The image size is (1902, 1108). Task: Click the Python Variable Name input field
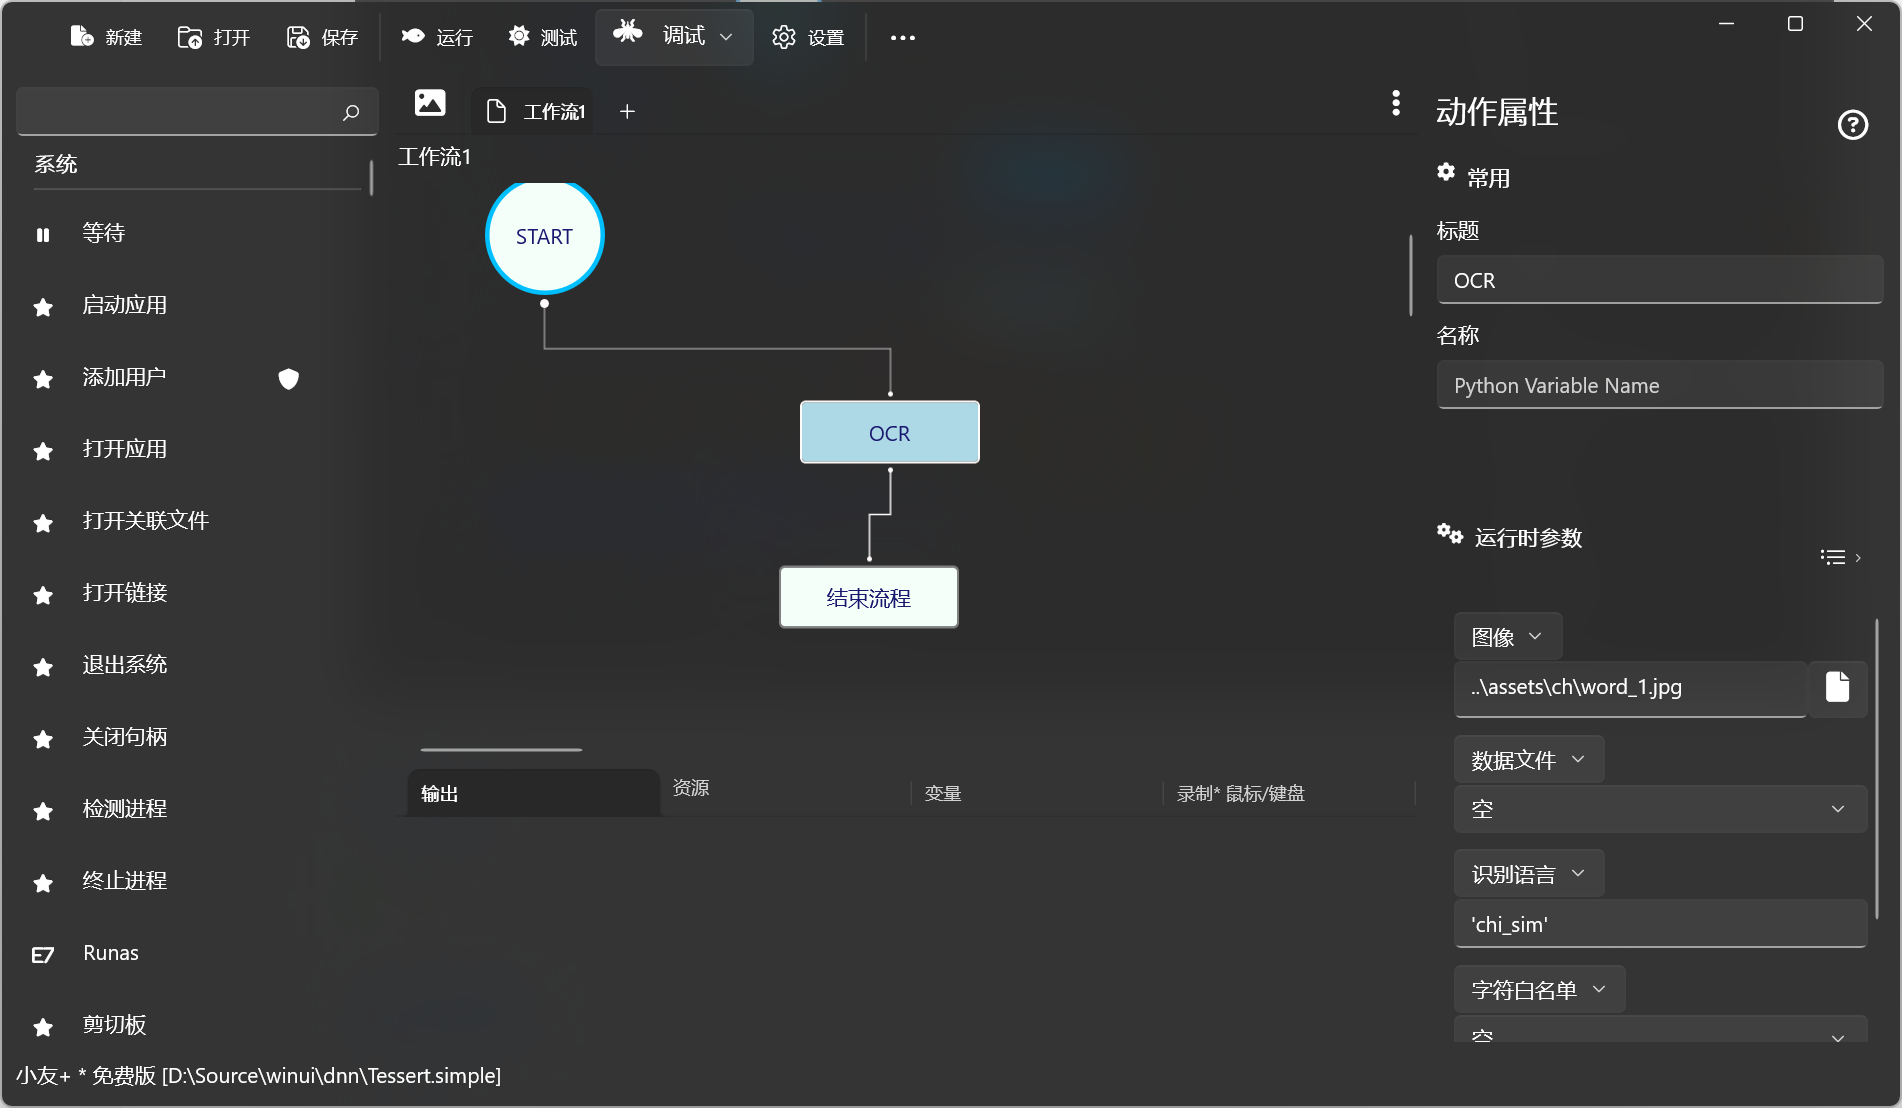coord(1659,386)
